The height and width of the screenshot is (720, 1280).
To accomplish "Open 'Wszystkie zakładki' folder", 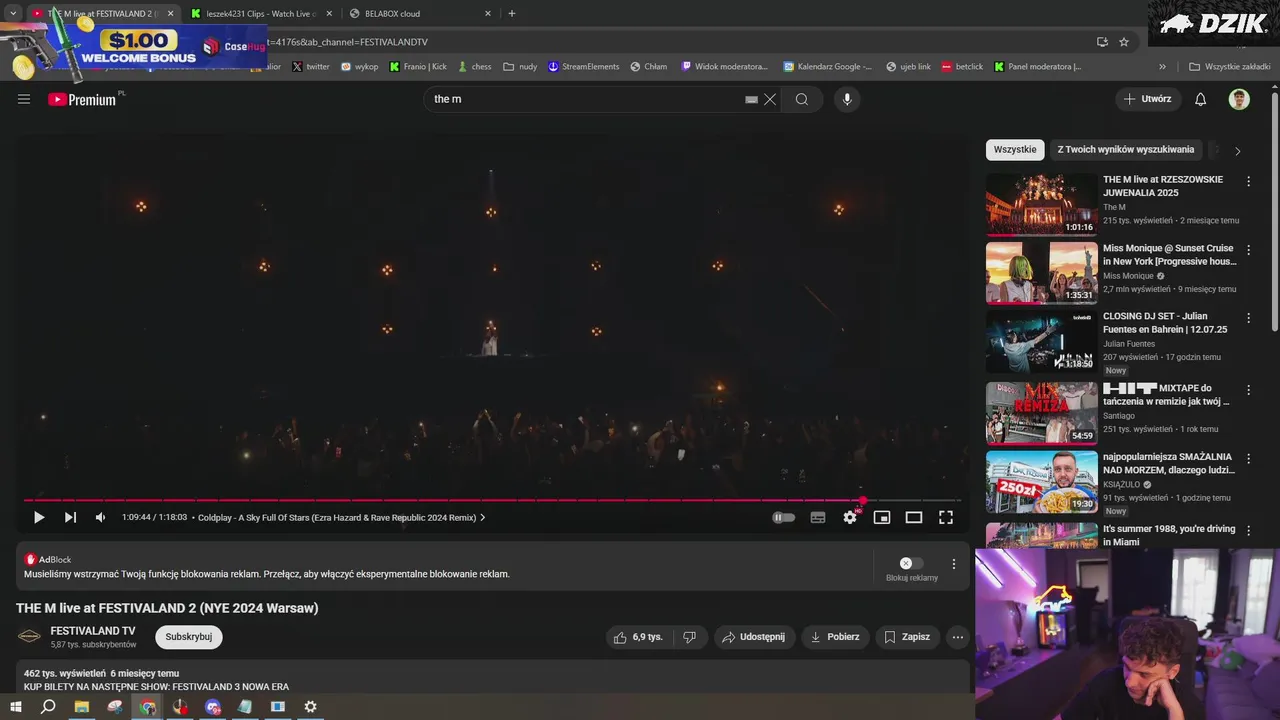I will coord(1230,67).
